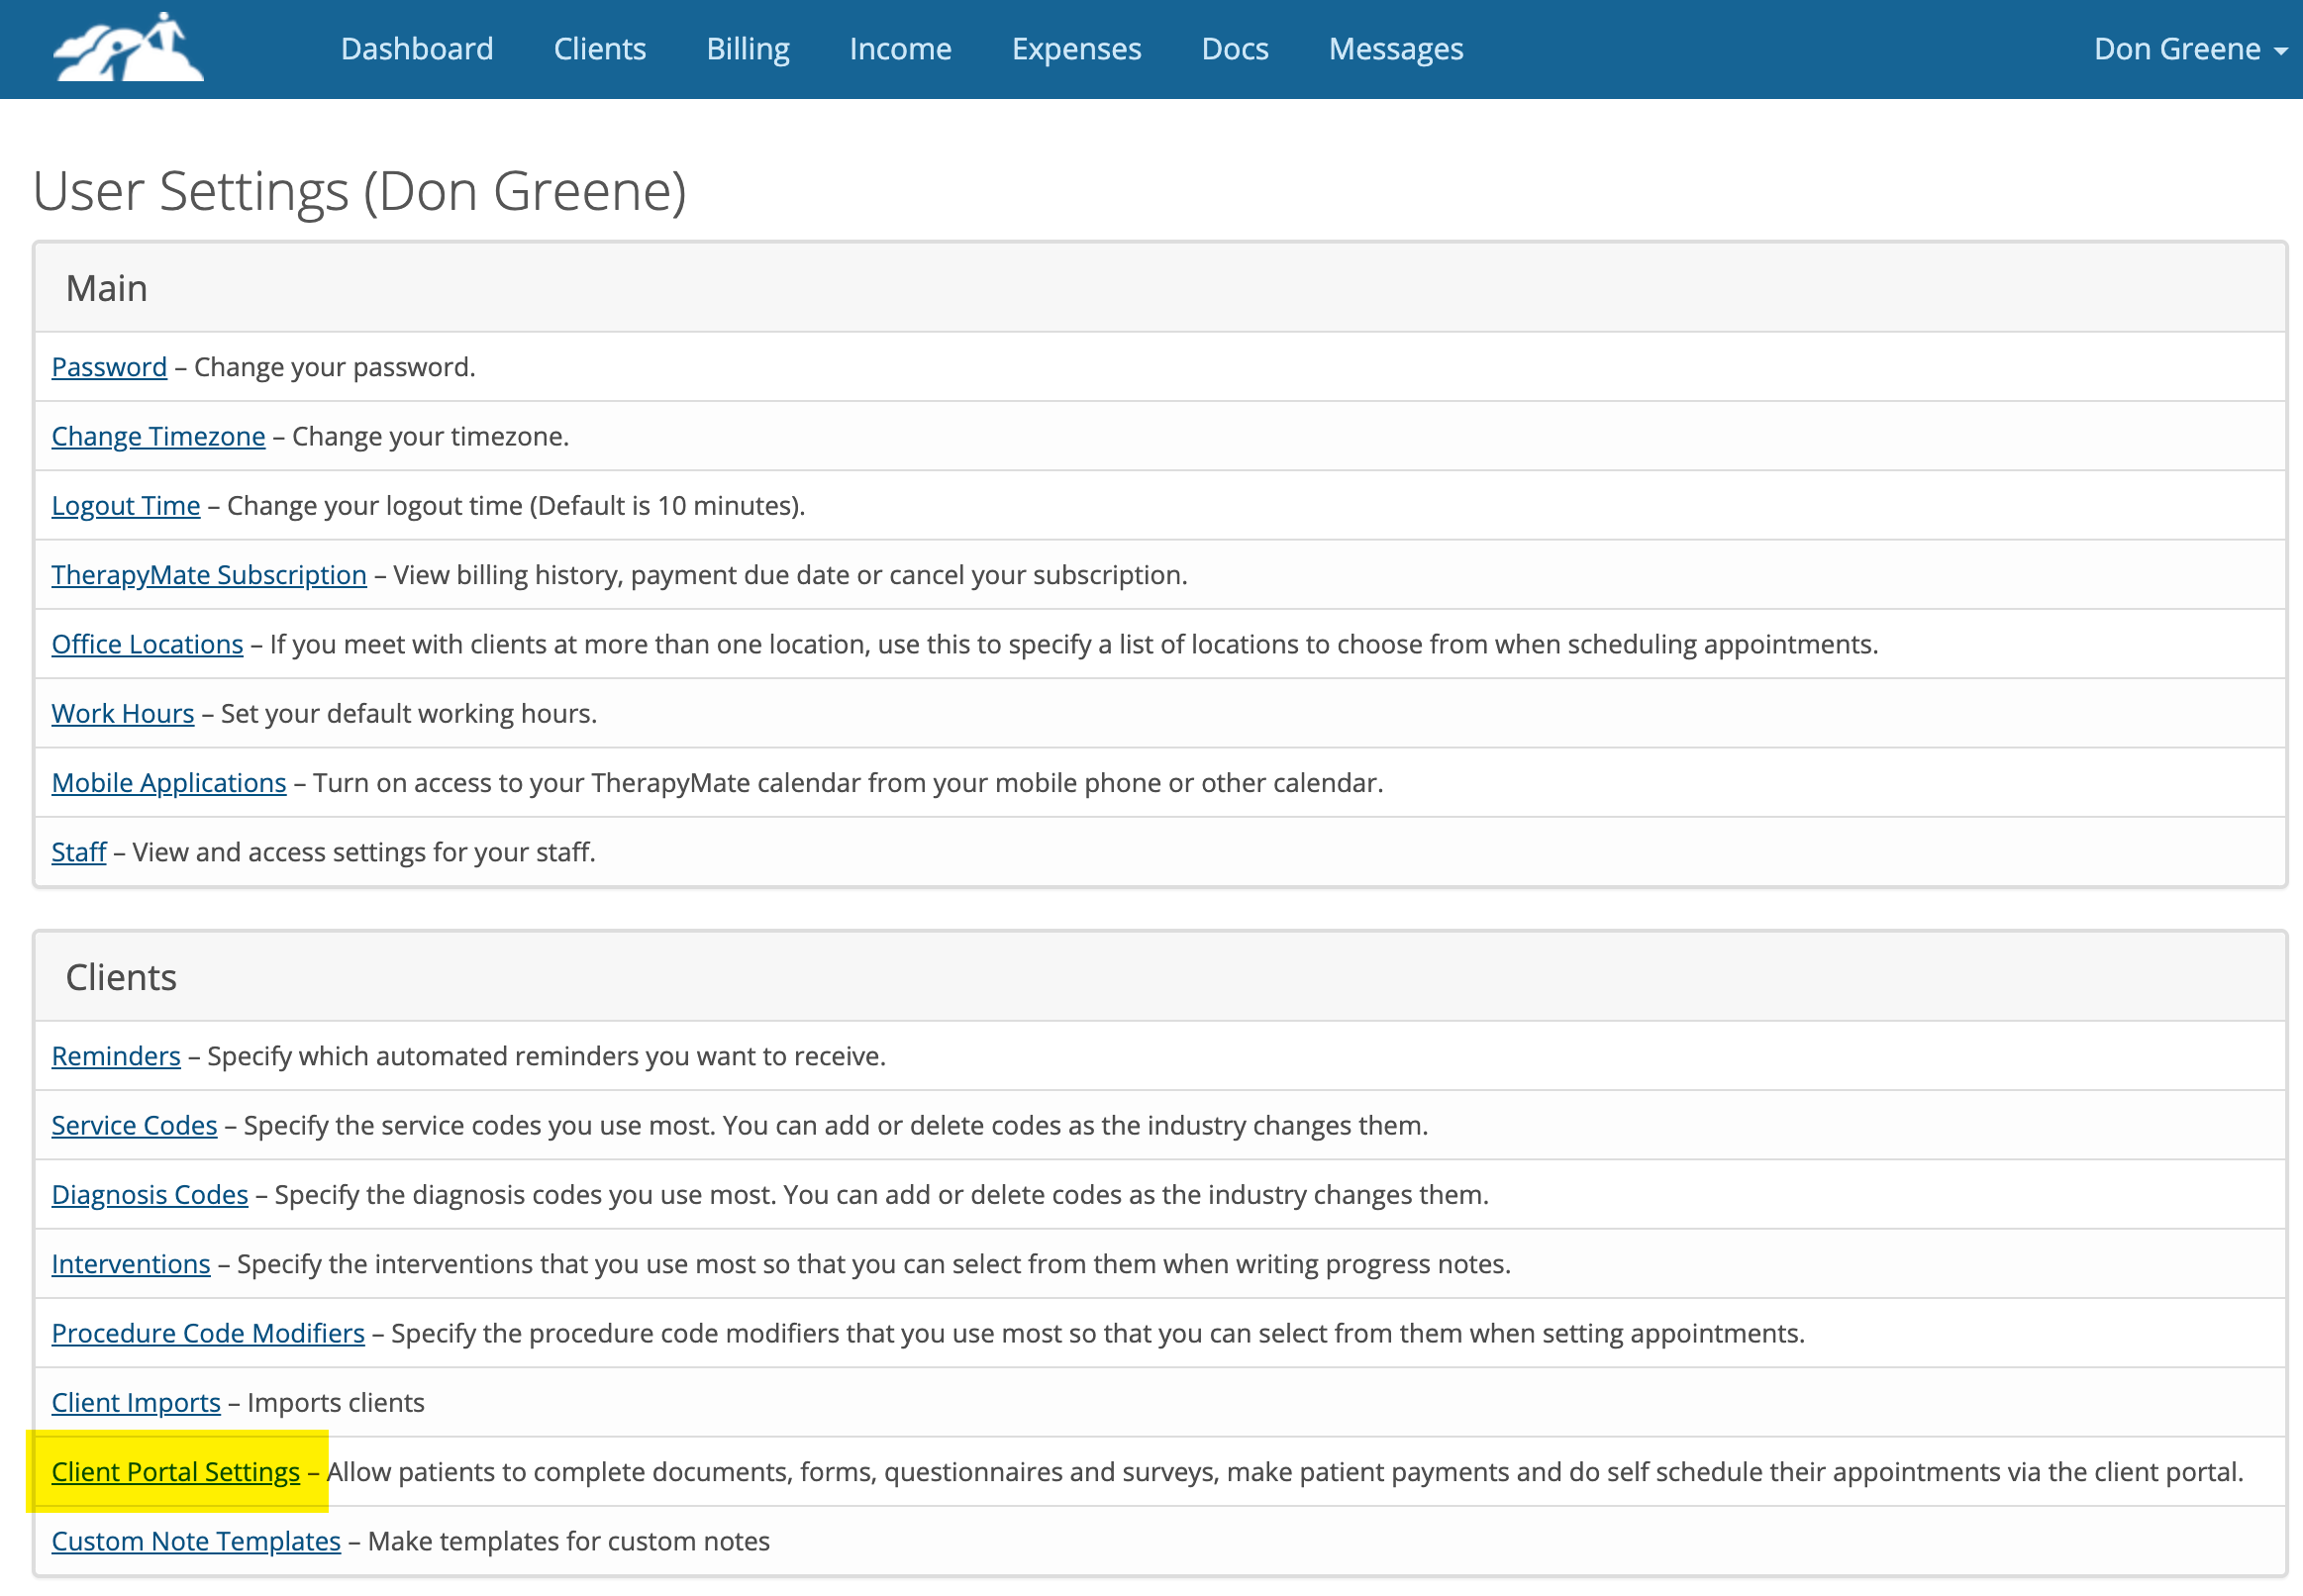
Task: Open the Password change link
Action: pos(109,366)
